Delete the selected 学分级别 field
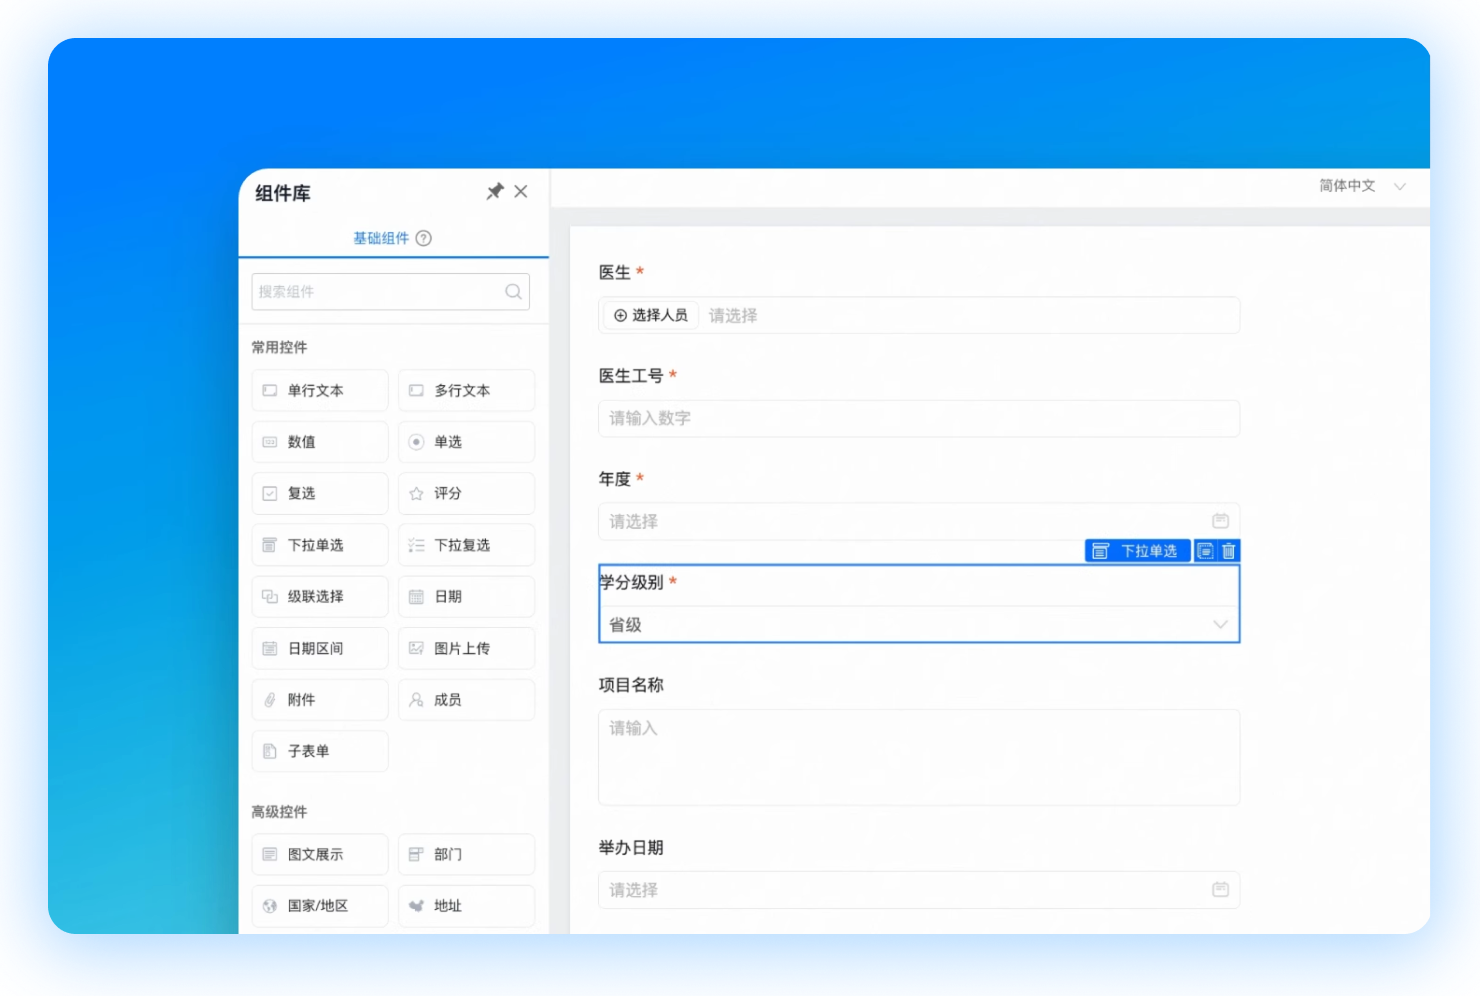The image size is (1480, 996). click(x=1229, y=551)
